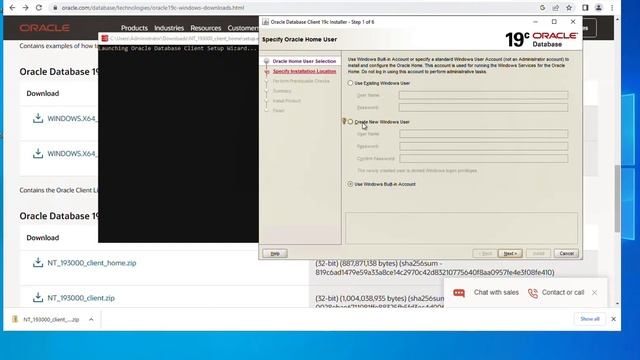Select Use Windows Built-in Account option
This screenshot has width=640, height=360.
click(x=350, y=184)
